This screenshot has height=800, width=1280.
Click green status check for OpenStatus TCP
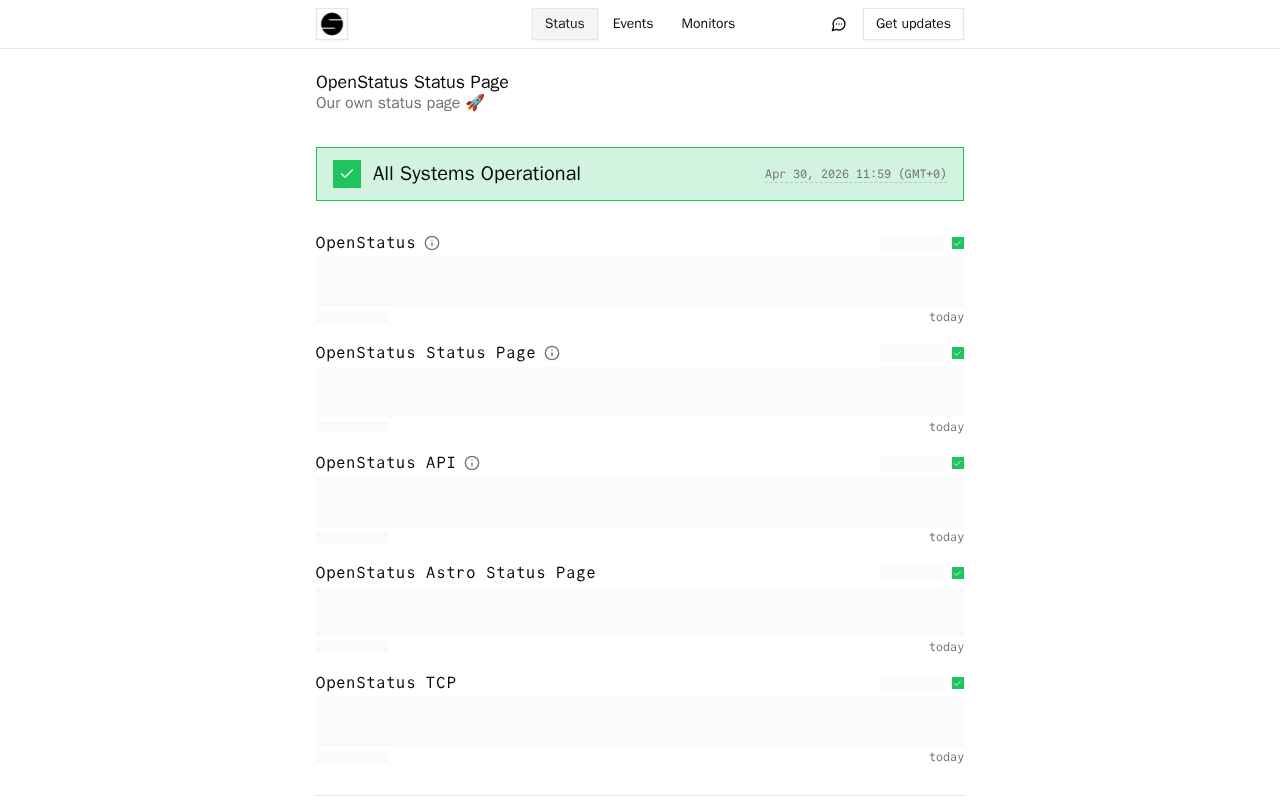(958, 683)
